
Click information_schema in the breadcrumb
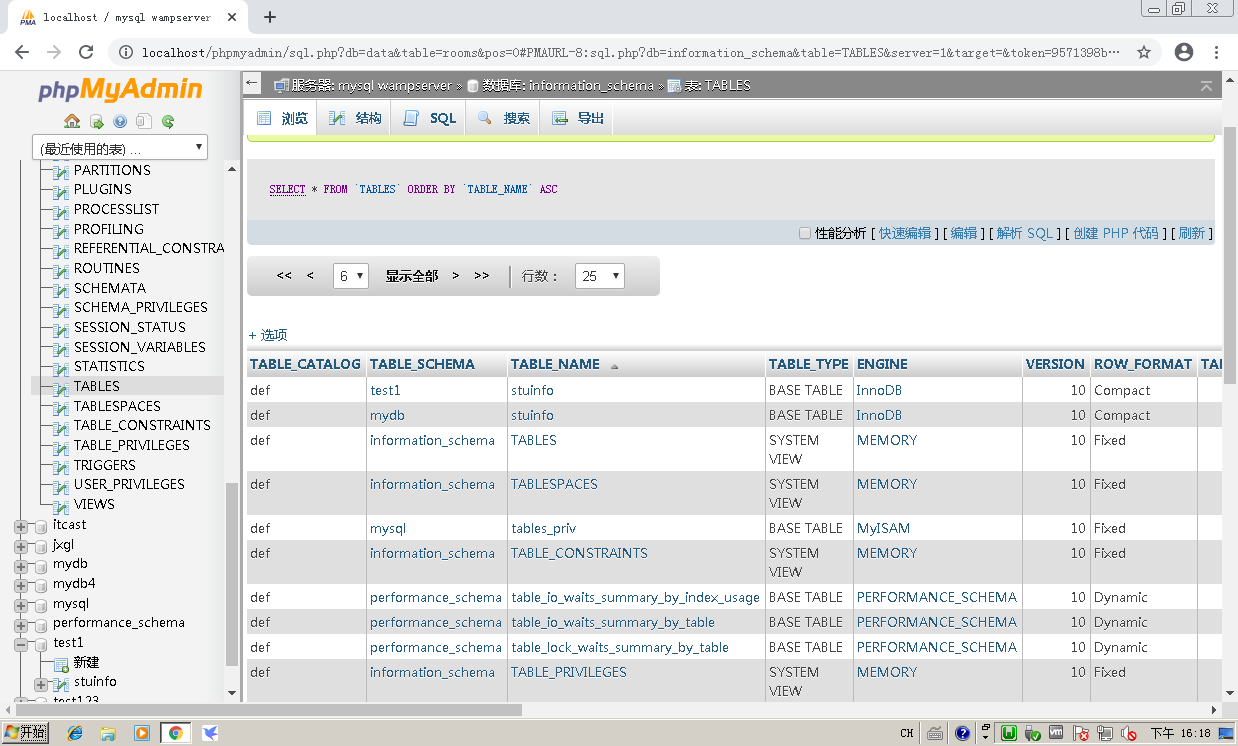(x=591, y=86)
